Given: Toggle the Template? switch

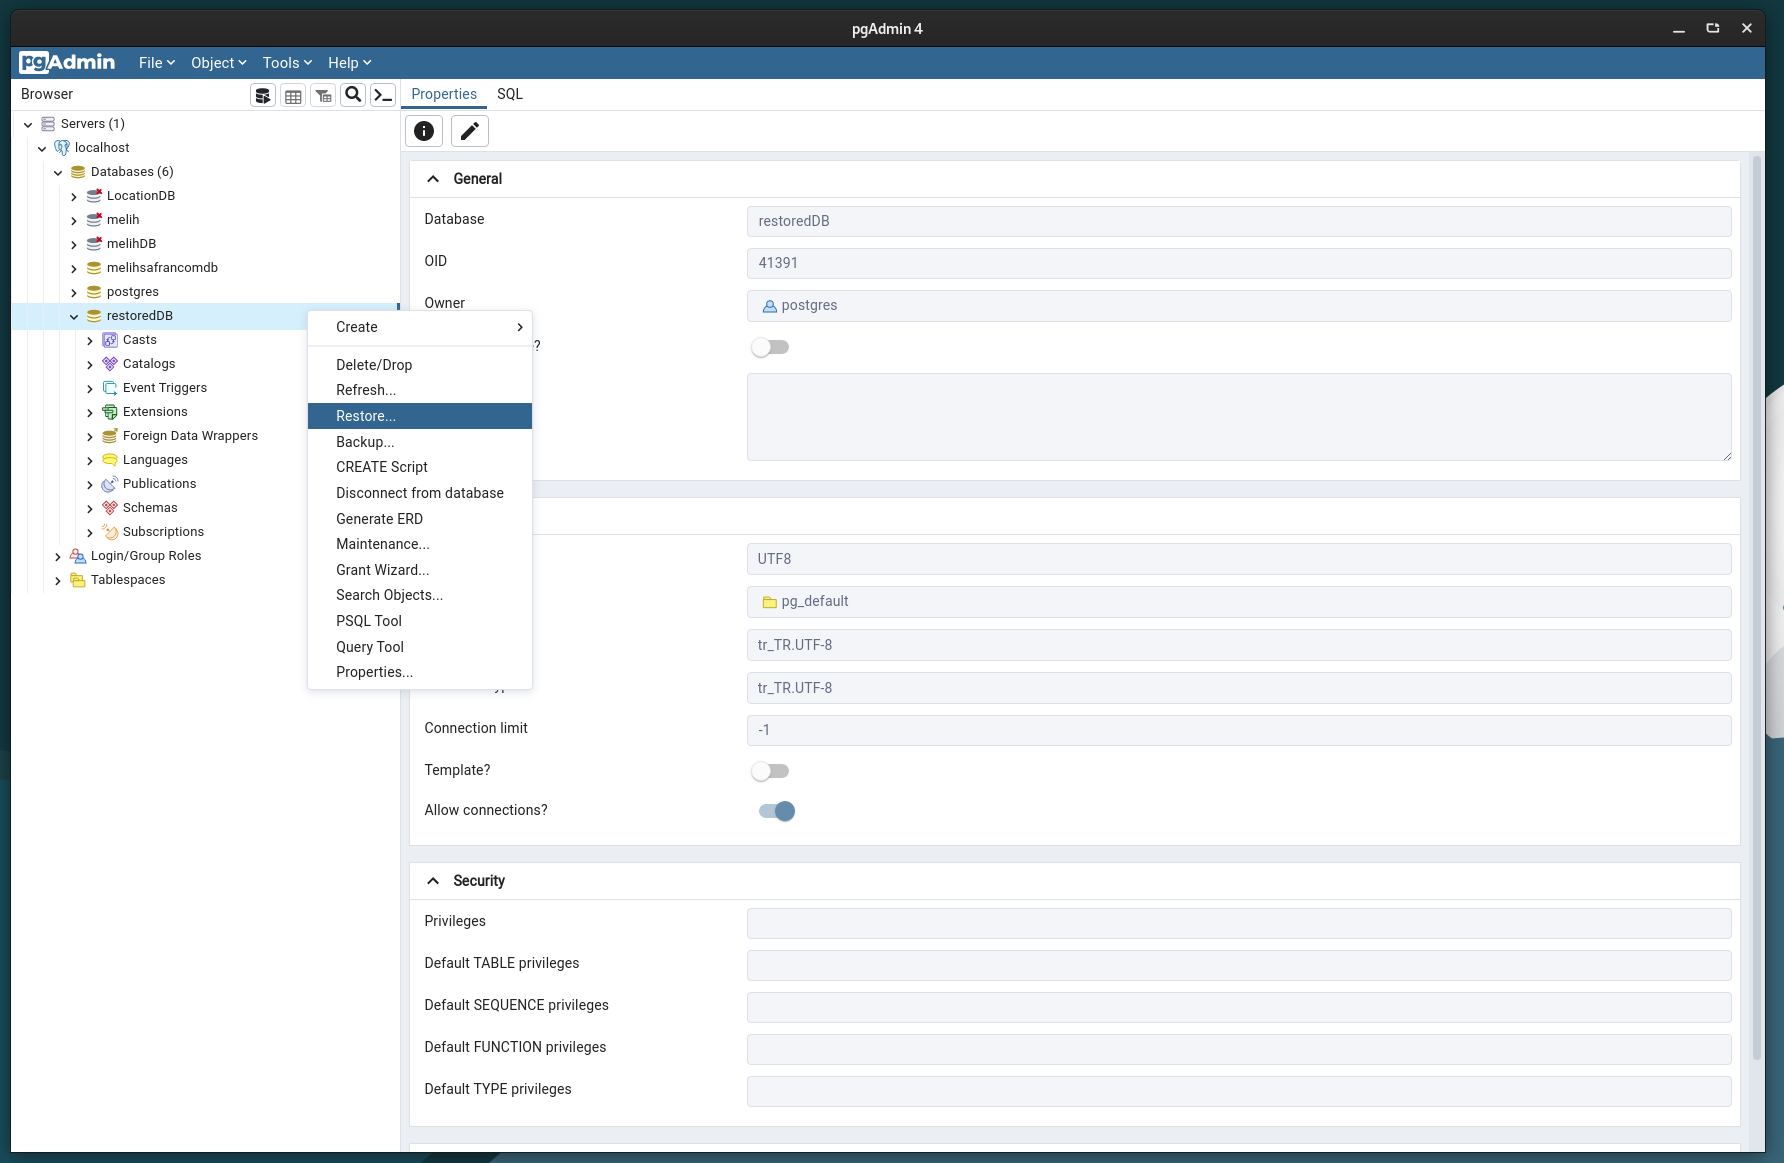Looking at the screenshot, I should pos(770,771).
